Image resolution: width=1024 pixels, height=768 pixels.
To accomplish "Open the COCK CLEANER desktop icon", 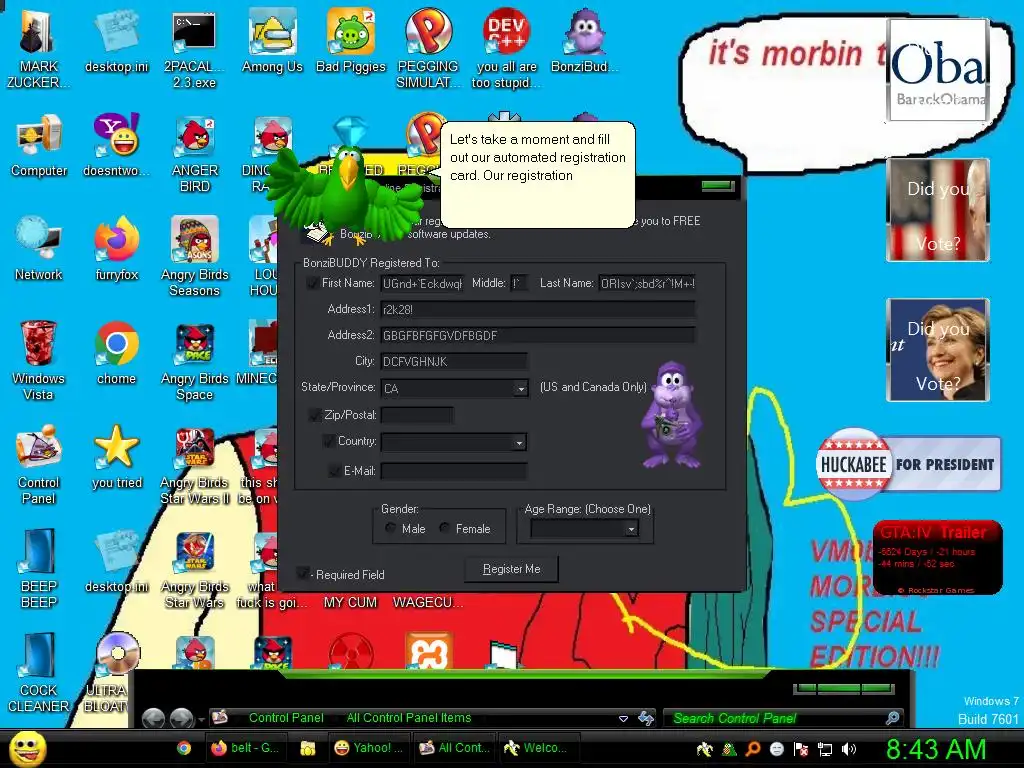I will [39, 673].
